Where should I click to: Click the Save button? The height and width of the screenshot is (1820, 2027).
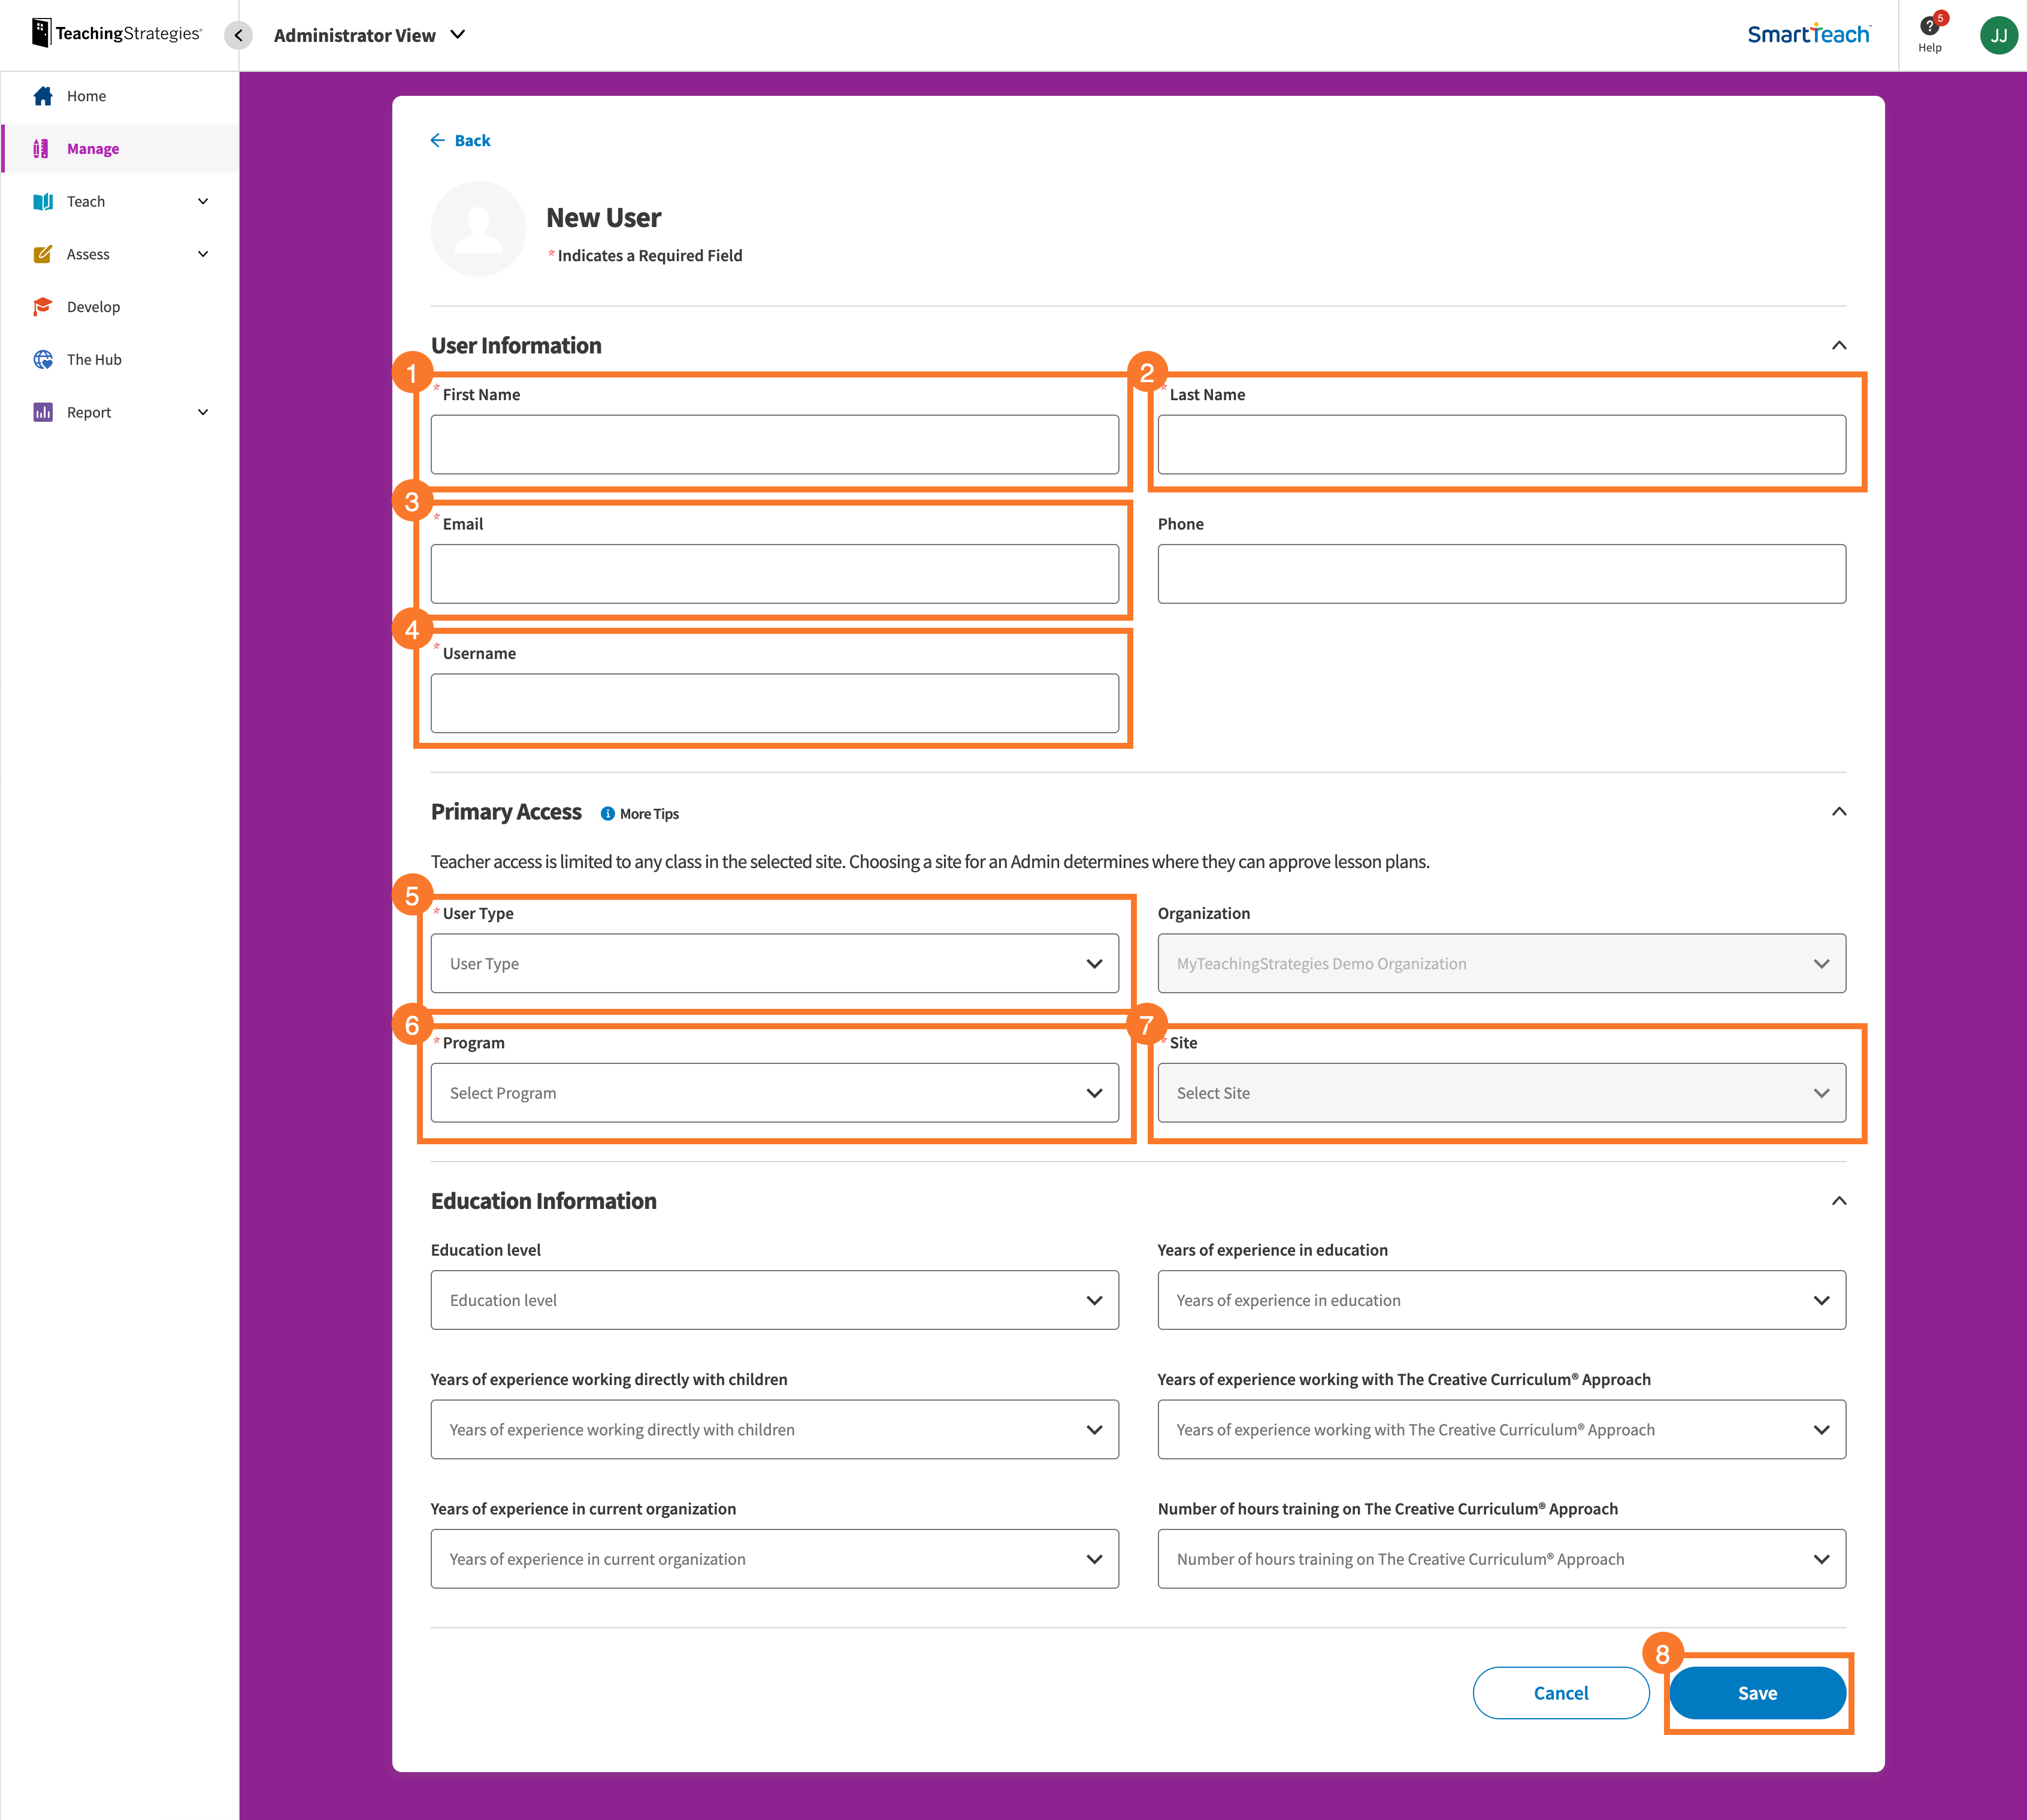coord(1757,1692)
